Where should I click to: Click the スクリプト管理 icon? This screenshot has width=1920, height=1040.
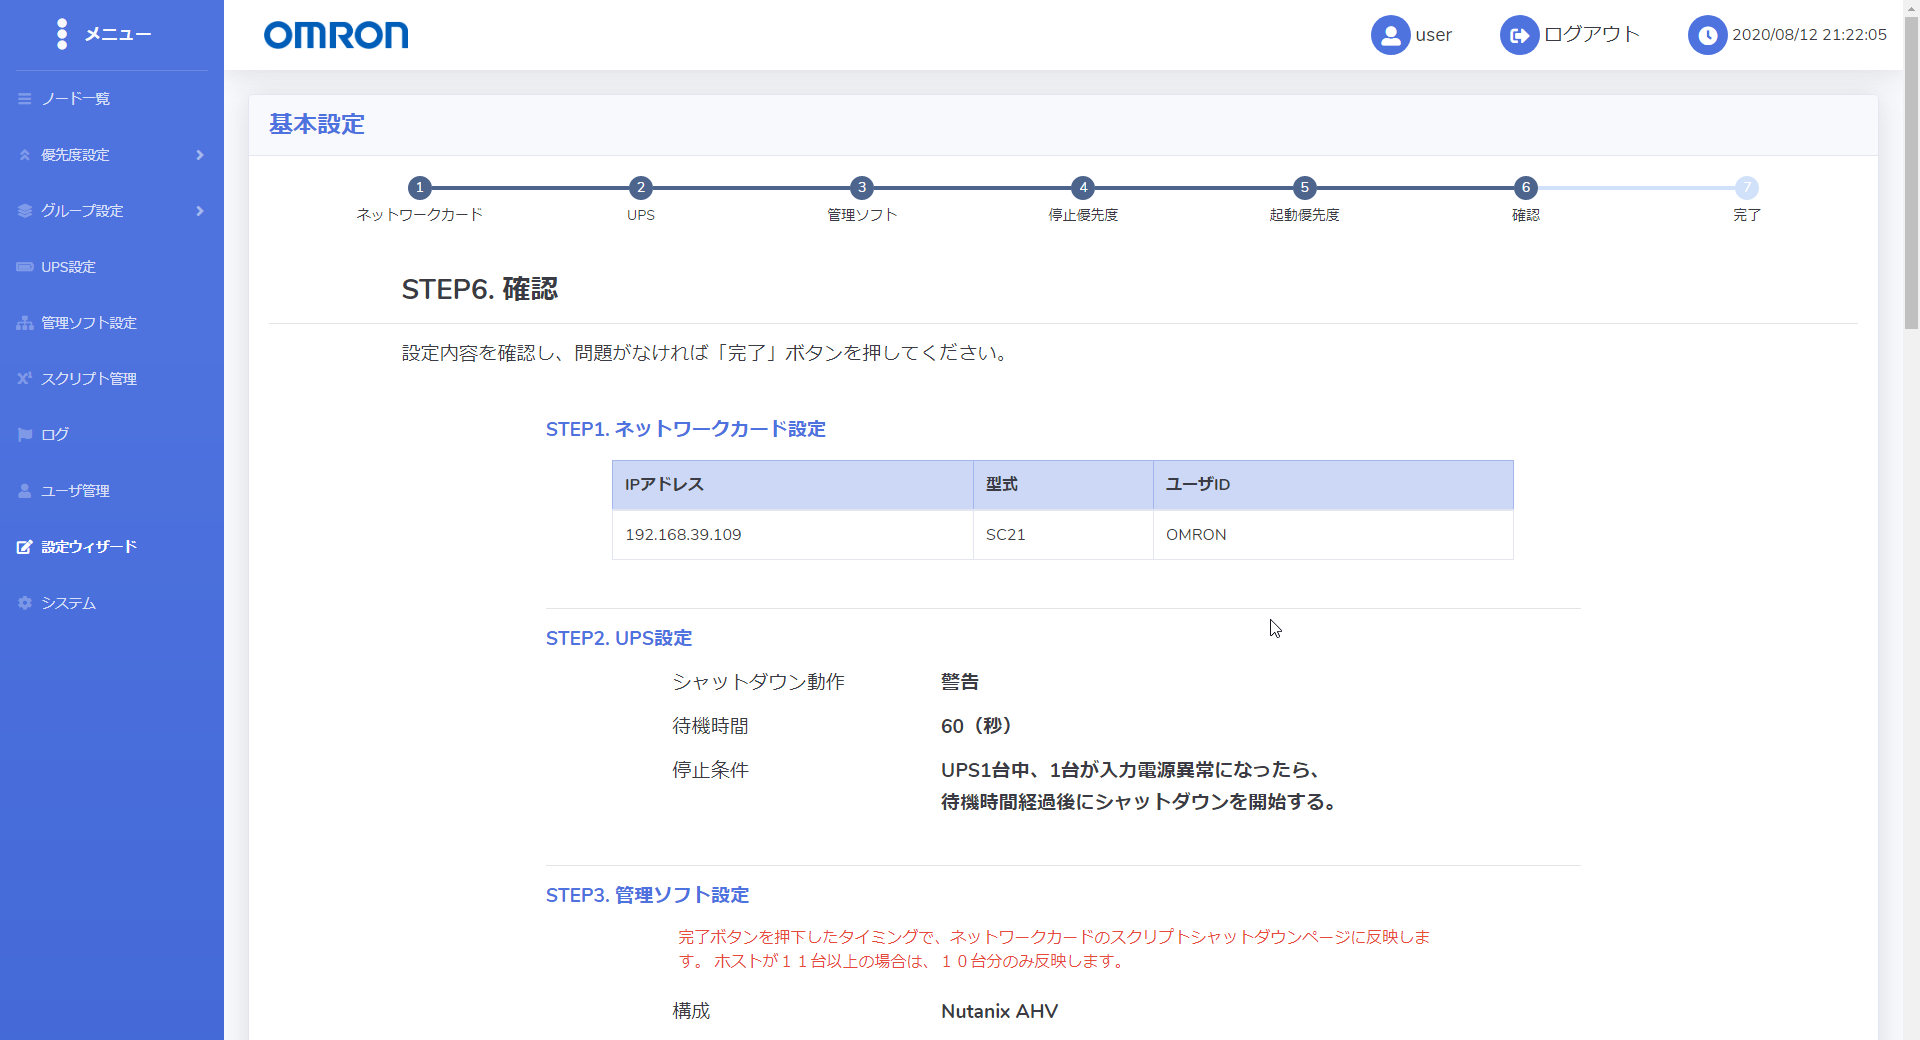tap(25, 378)
